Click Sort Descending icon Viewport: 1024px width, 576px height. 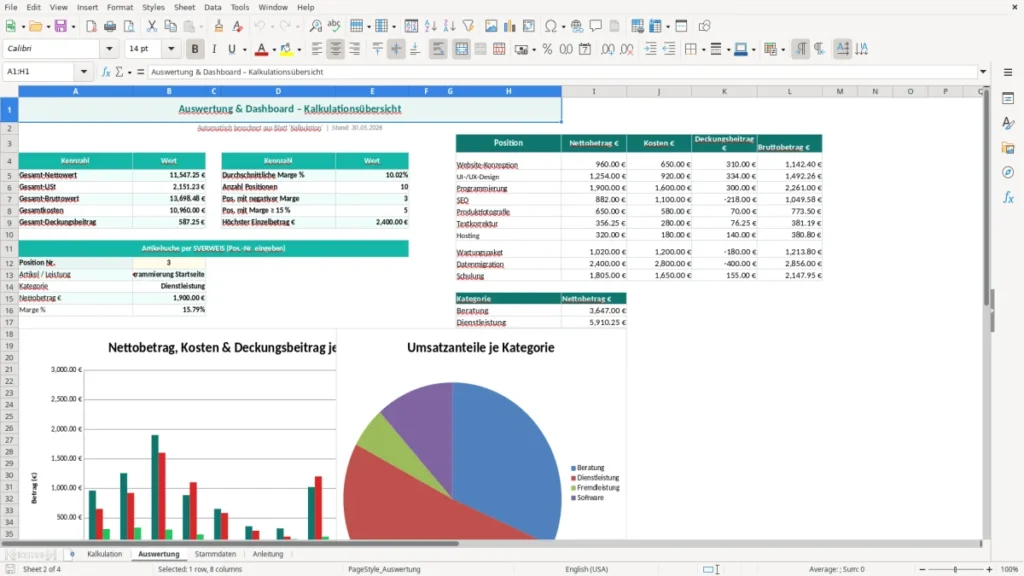coord(449,26)
